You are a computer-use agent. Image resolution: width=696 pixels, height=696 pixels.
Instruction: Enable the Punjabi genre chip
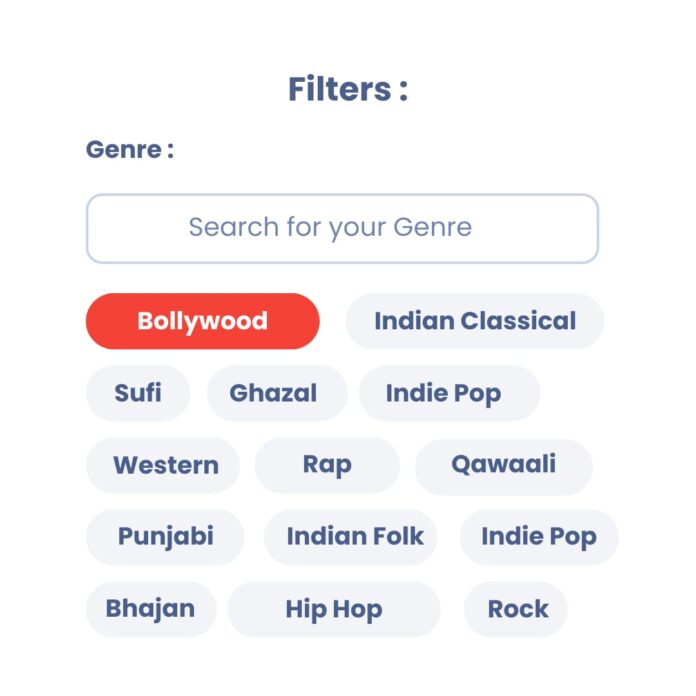(x=166, y=537)
